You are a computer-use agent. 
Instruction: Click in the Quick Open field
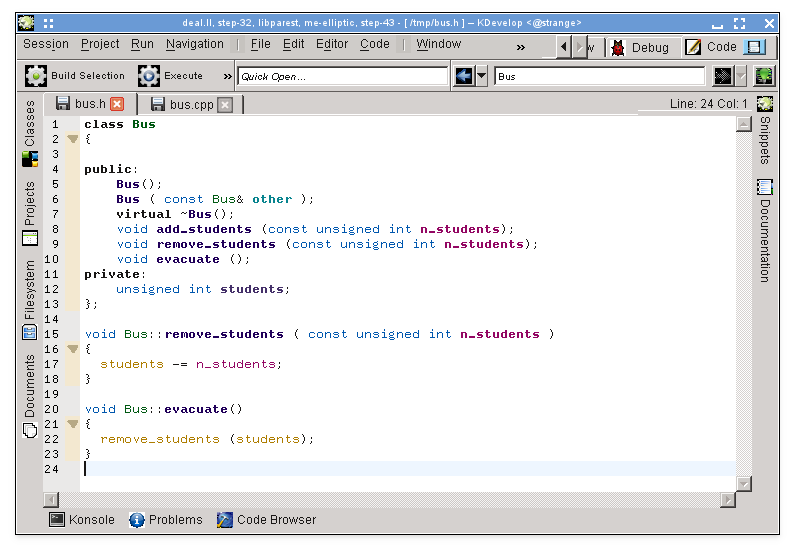pyautogui.click(x=343, y=77)
